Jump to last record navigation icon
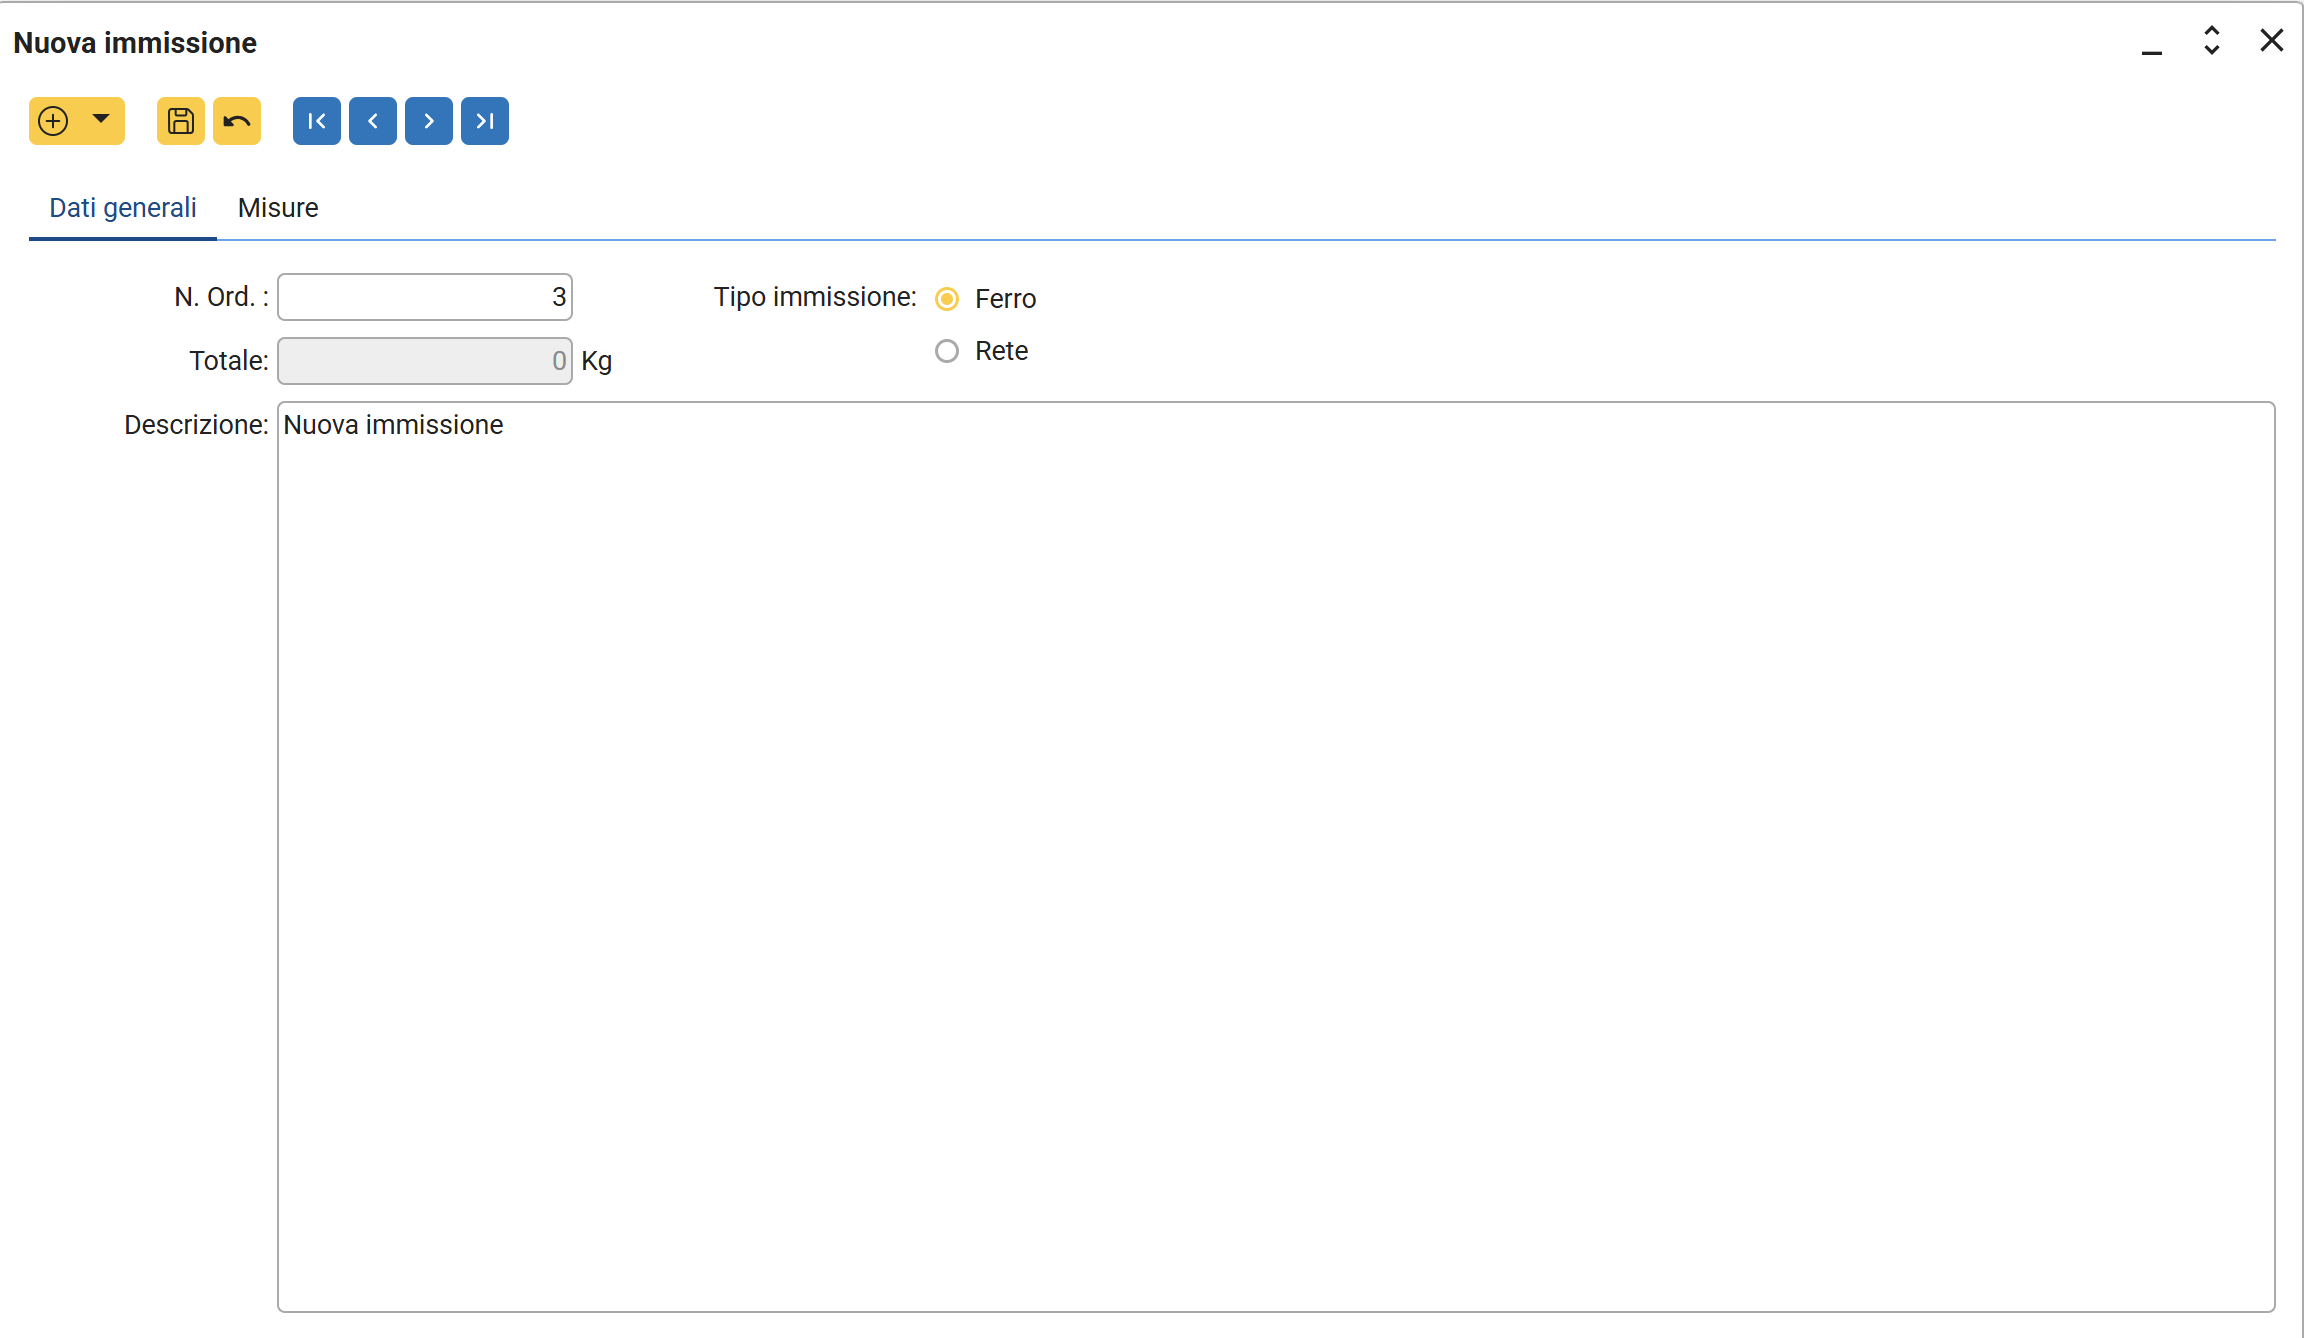Screen dimensions: 2304x1338 pyautogui.click(x=485, y=121)
